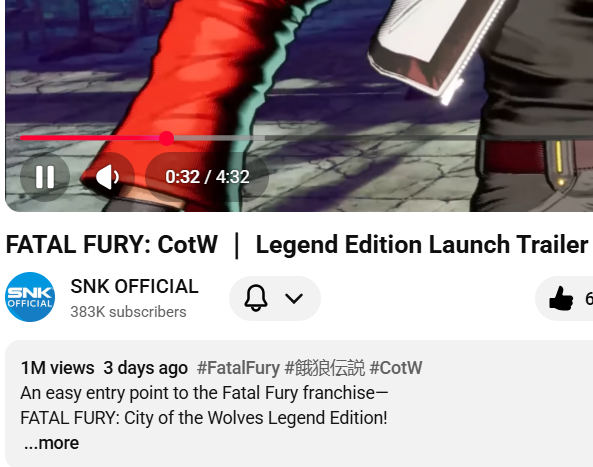Click the 0:32 / 4:32 time display
The width and height of the screenshot is (593, 467).
pos(207,177)
